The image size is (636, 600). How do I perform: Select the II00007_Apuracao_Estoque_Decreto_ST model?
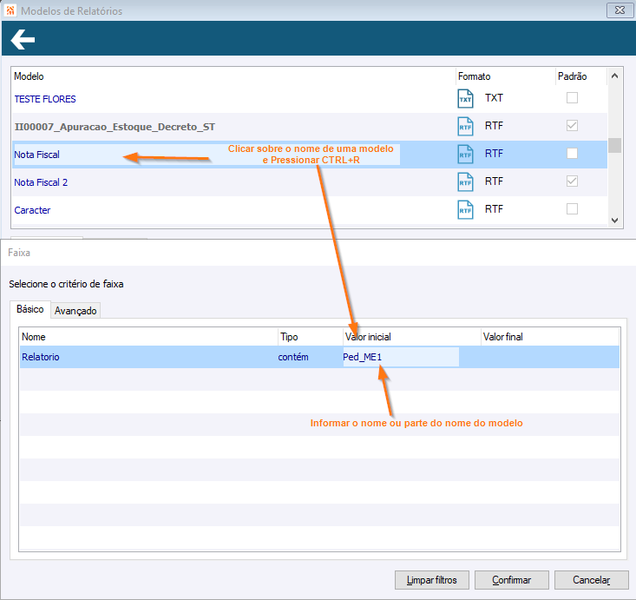(115, 127)
